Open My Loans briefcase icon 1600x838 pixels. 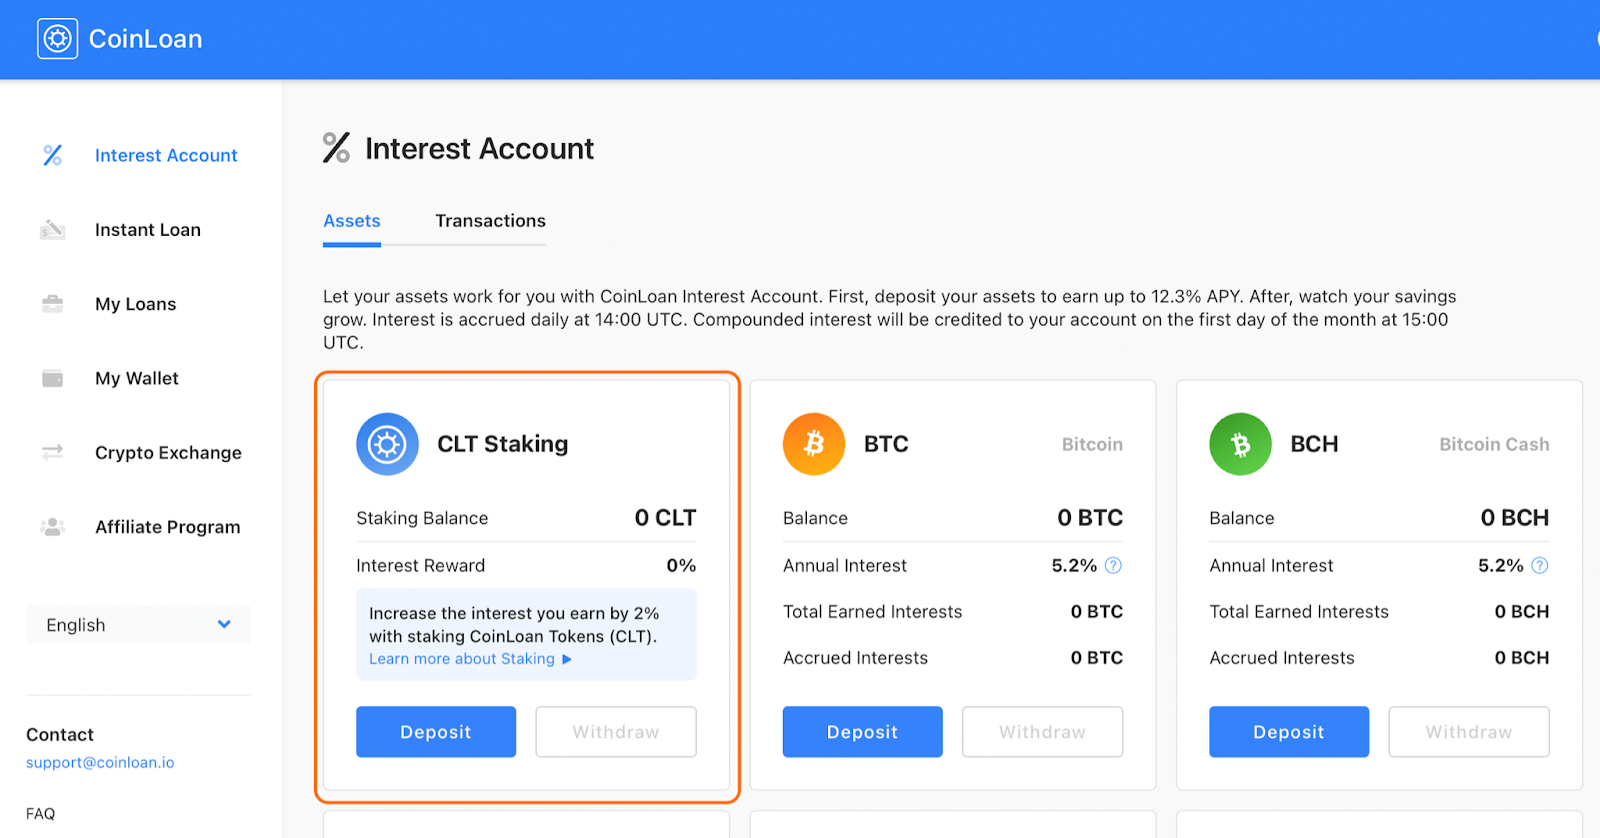[x=53, y=304]
